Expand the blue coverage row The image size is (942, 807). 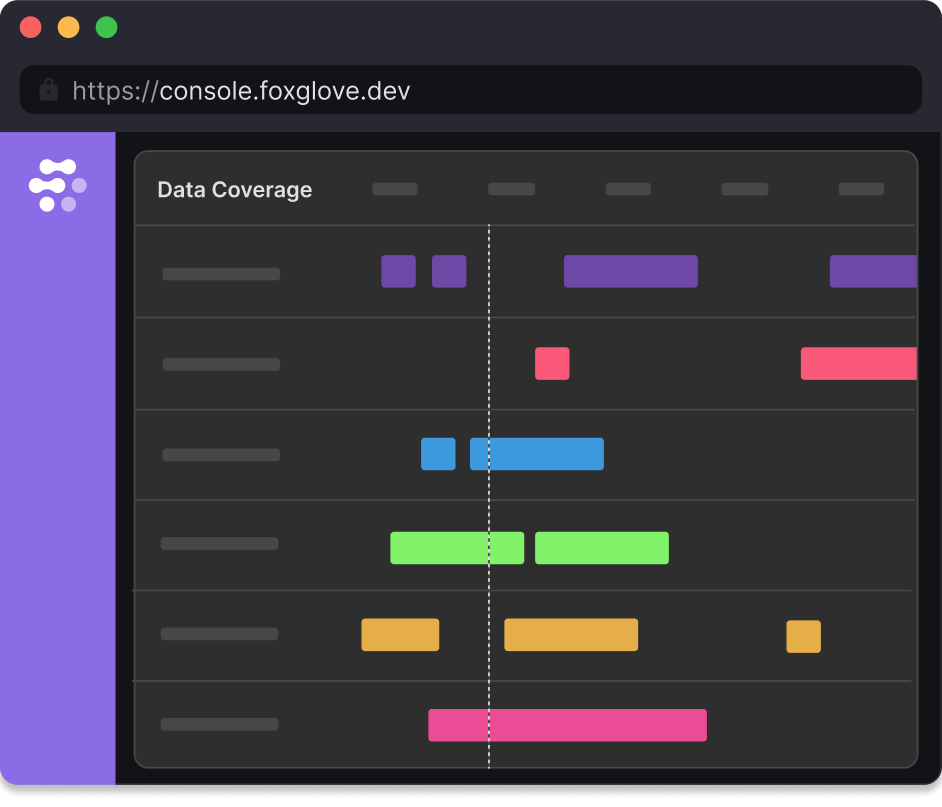click(x=220, y=454)
